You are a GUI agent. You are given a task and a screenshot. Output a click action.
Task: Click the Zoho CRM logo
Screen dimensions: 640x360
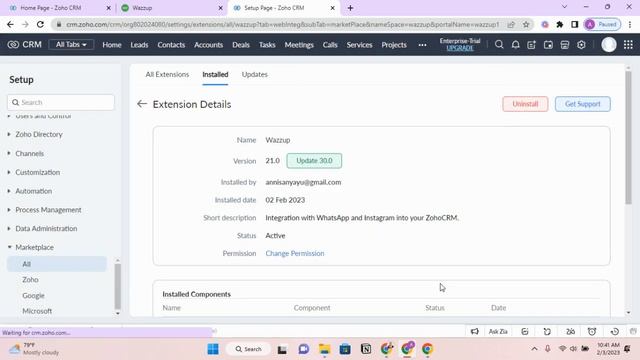[x=24, y=44]
